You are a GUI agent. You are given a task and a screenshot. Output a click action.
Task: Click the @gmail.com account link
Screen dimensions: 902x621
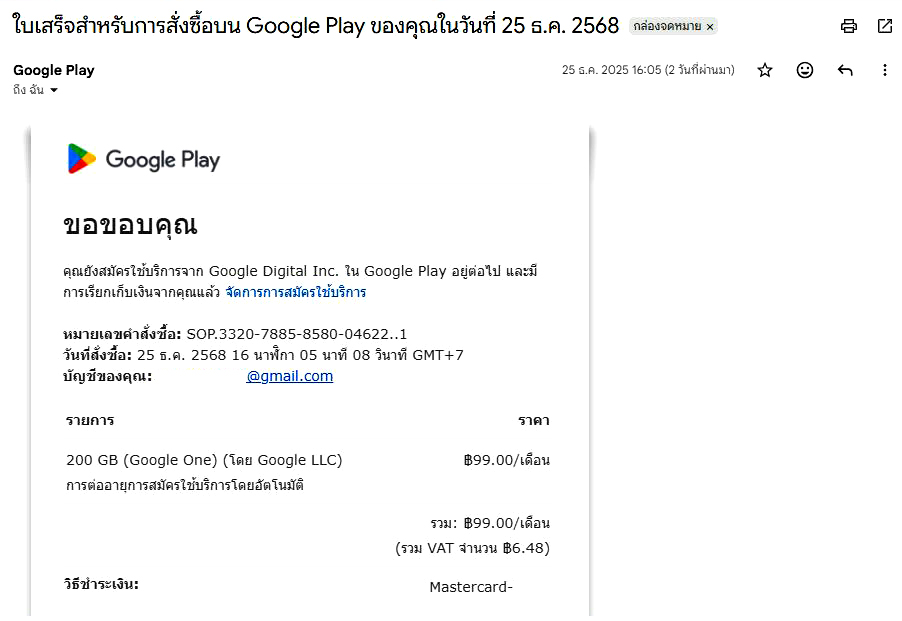(289, 376)
